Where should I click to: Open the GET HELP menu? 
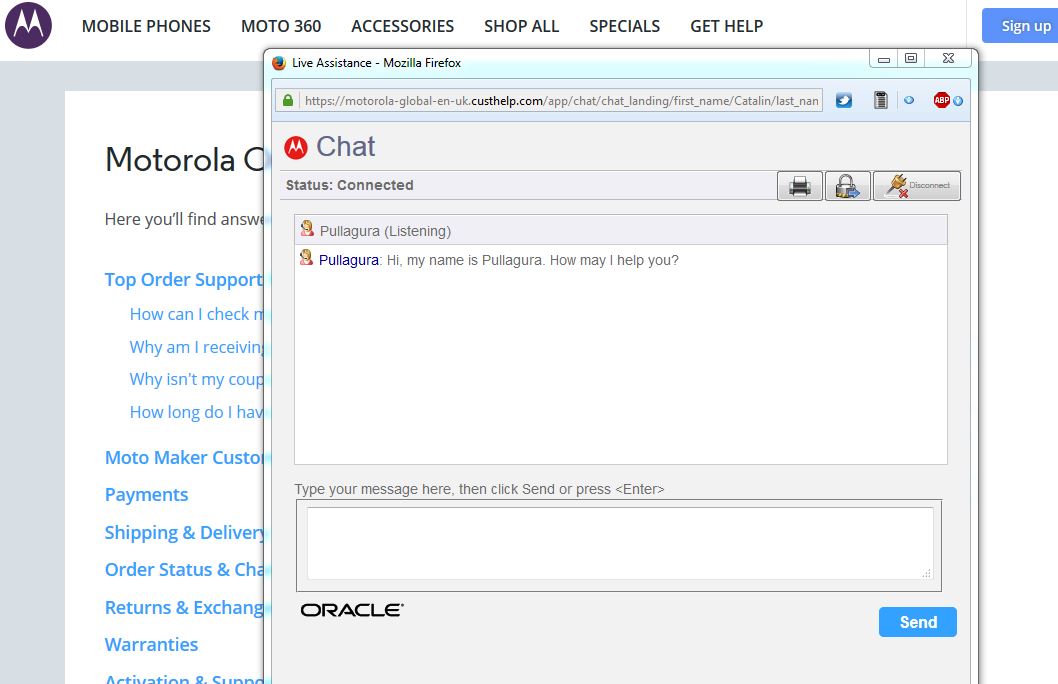(726, 26)
